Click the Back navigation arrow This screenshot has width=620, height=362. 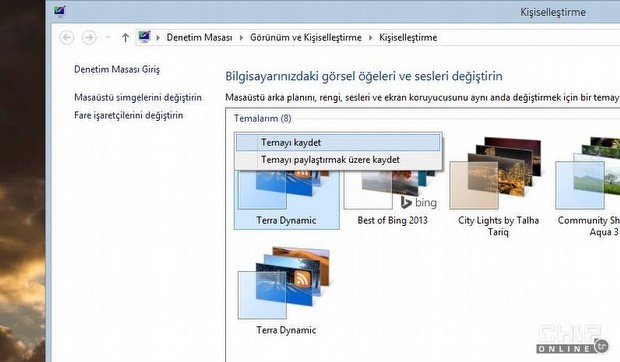(x=67, y=38)
